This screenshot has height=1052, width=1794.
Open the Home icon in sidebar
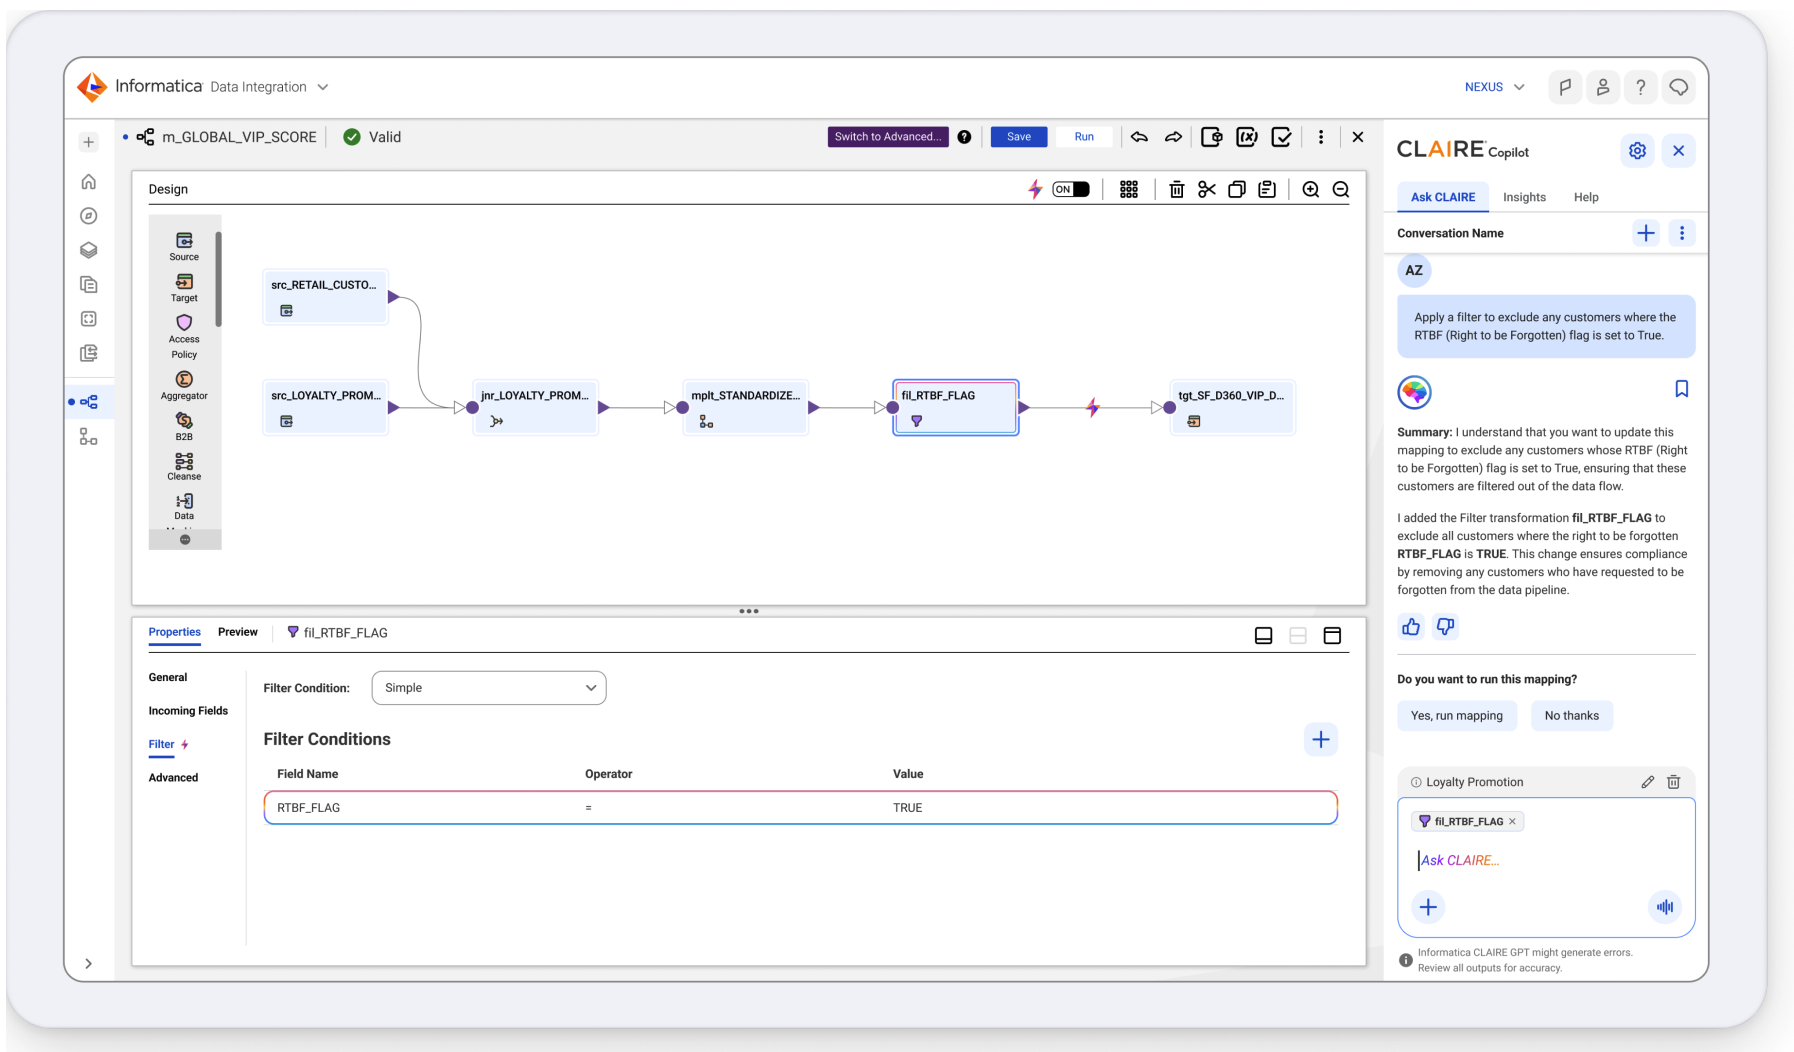[x=89, y=182]
